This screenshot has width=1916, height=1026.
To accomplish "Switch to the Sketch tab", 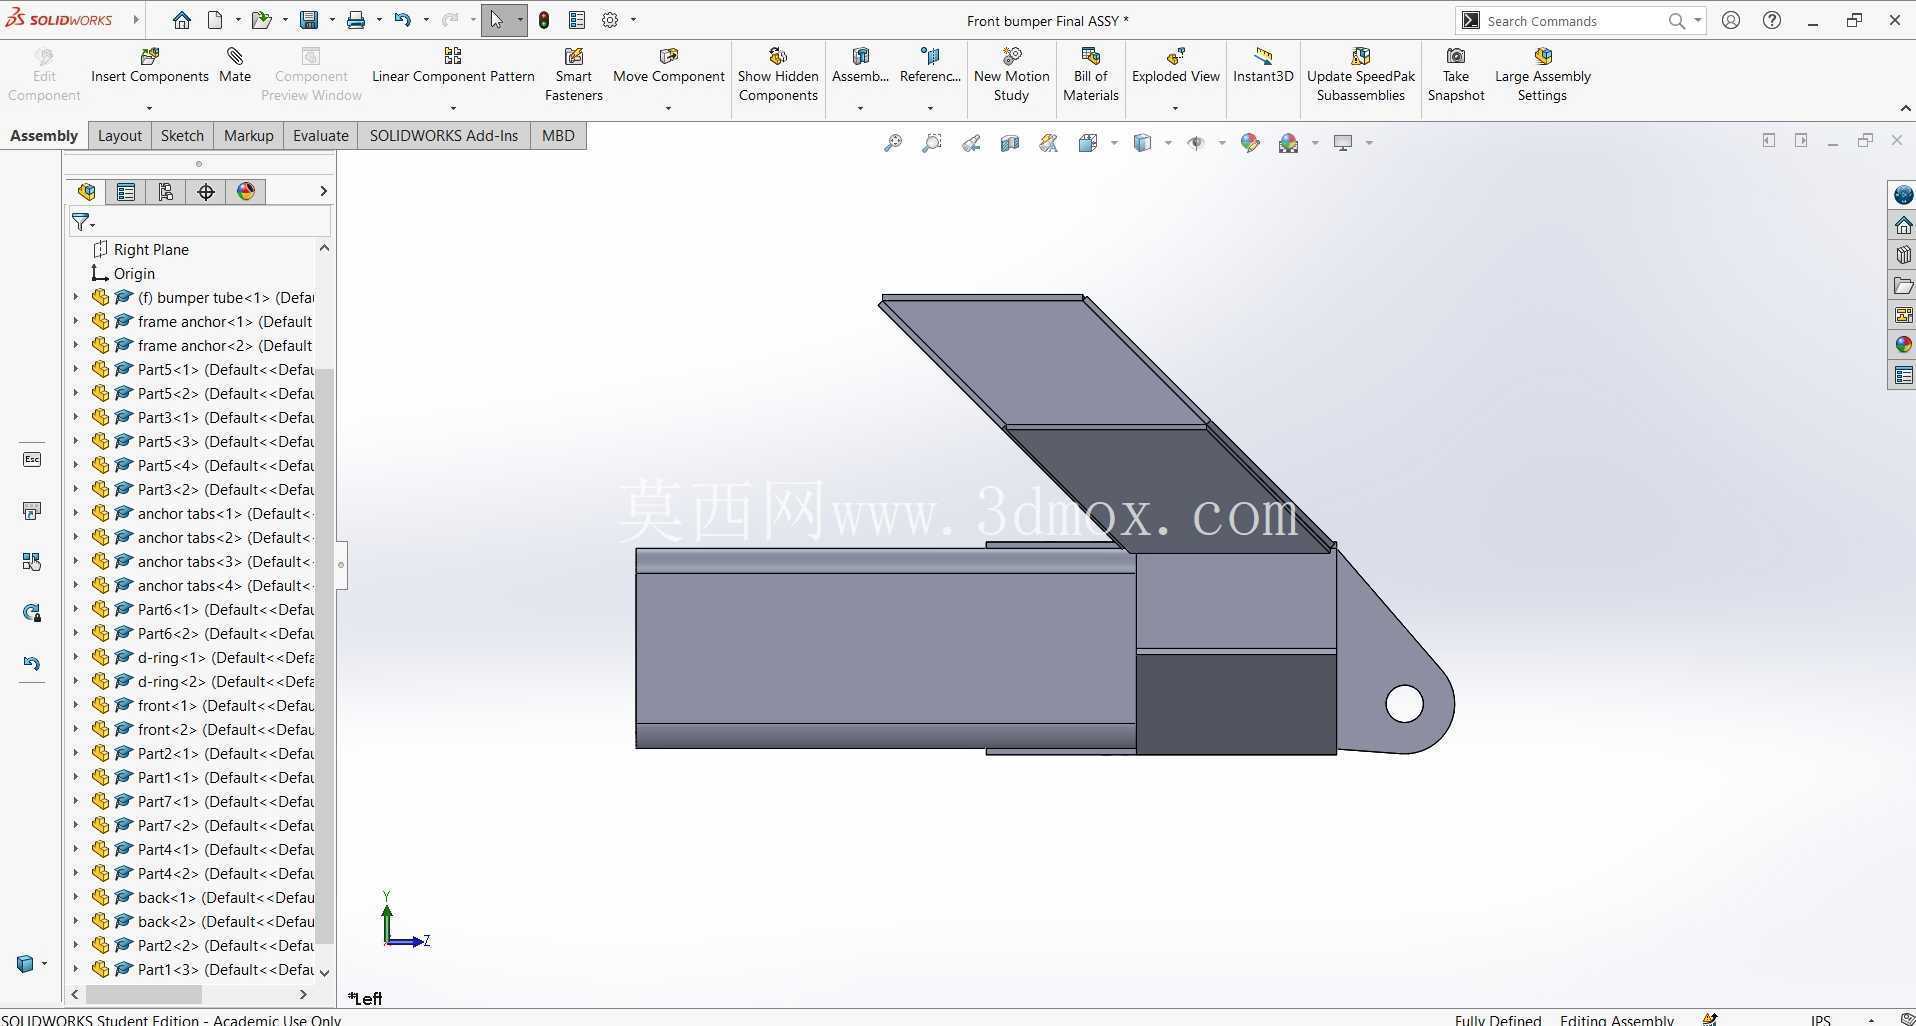I will 182,136.
